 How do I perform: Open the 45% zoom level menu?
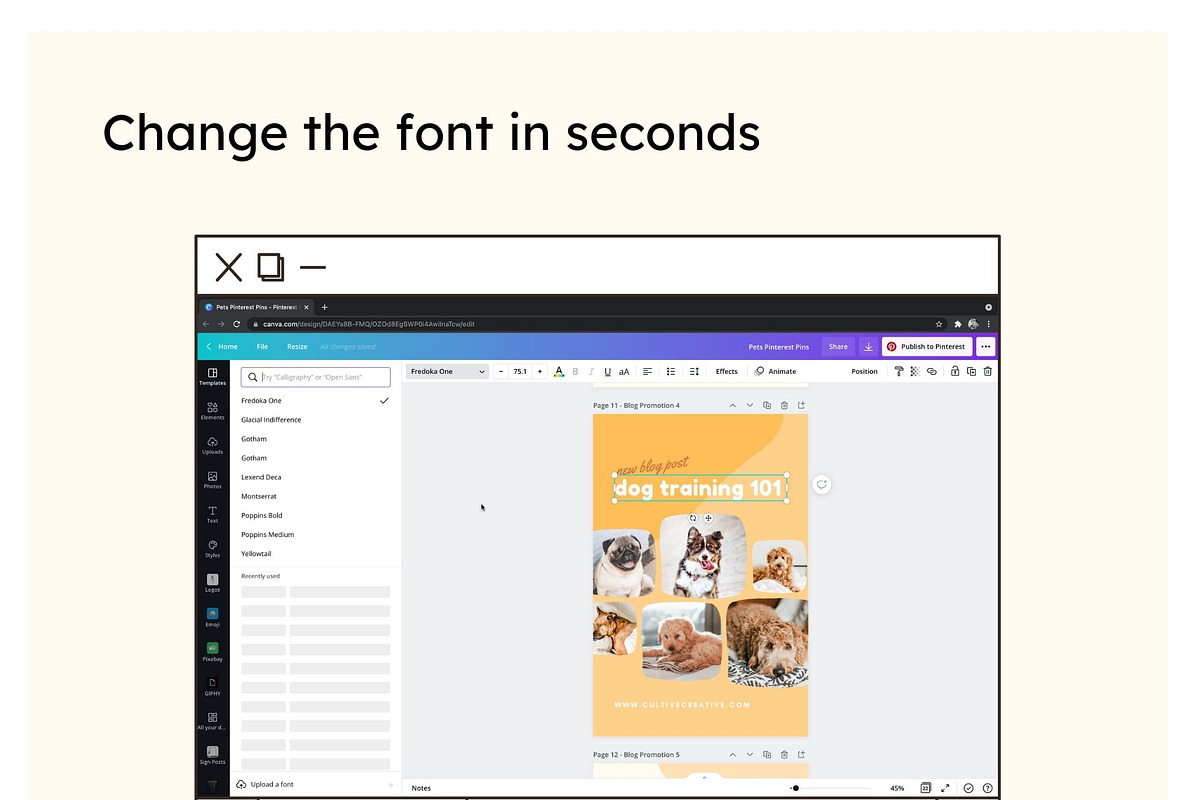tap(897, 788)
